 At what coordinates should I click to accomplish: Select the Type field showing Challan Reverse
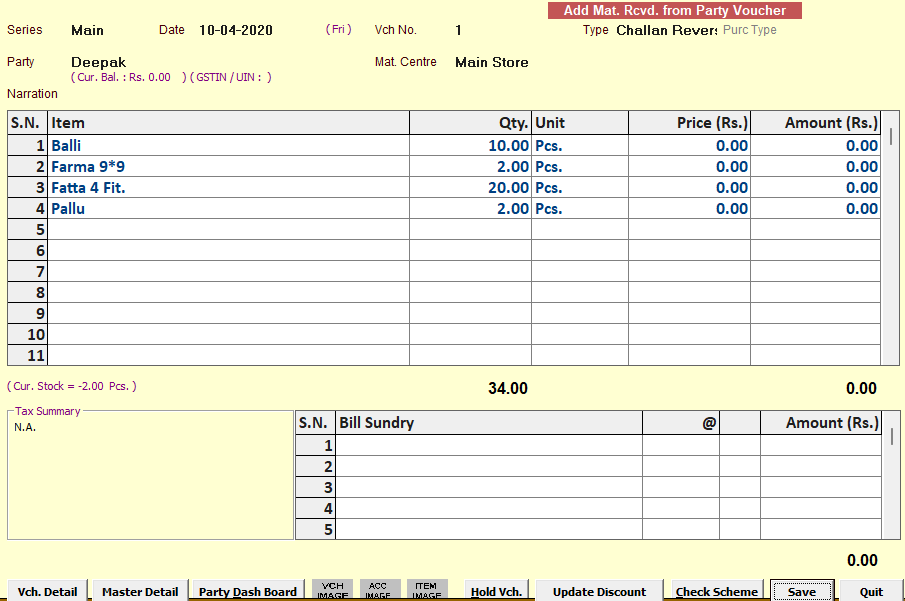(x=666, y=30)
